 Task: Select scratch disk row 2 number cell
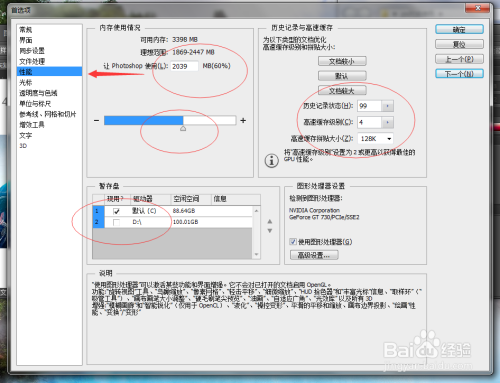point(98,222)
